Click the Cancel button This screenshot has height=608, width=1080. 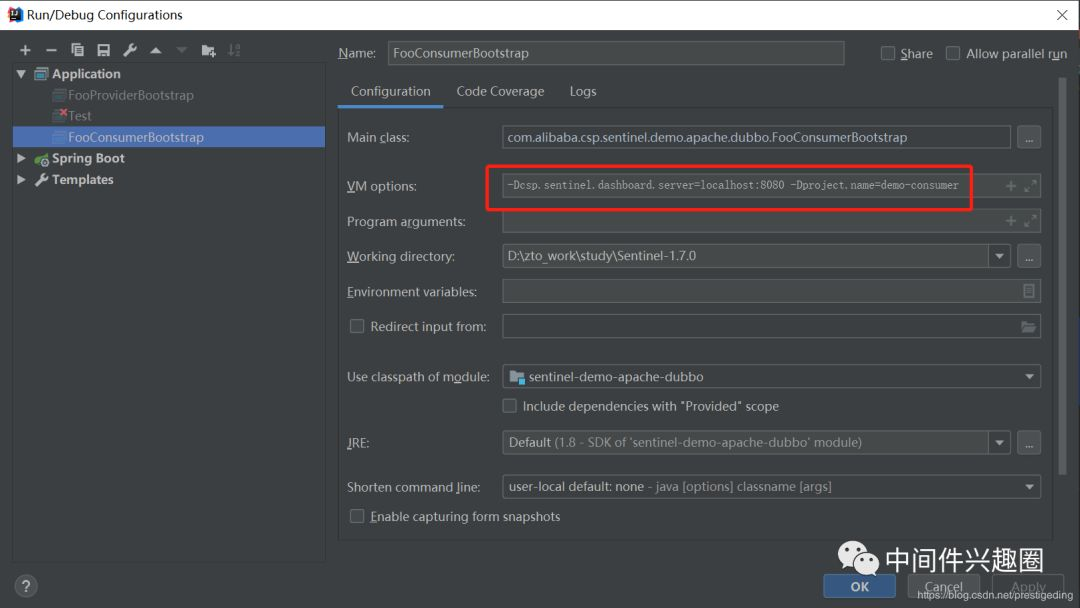944,587
